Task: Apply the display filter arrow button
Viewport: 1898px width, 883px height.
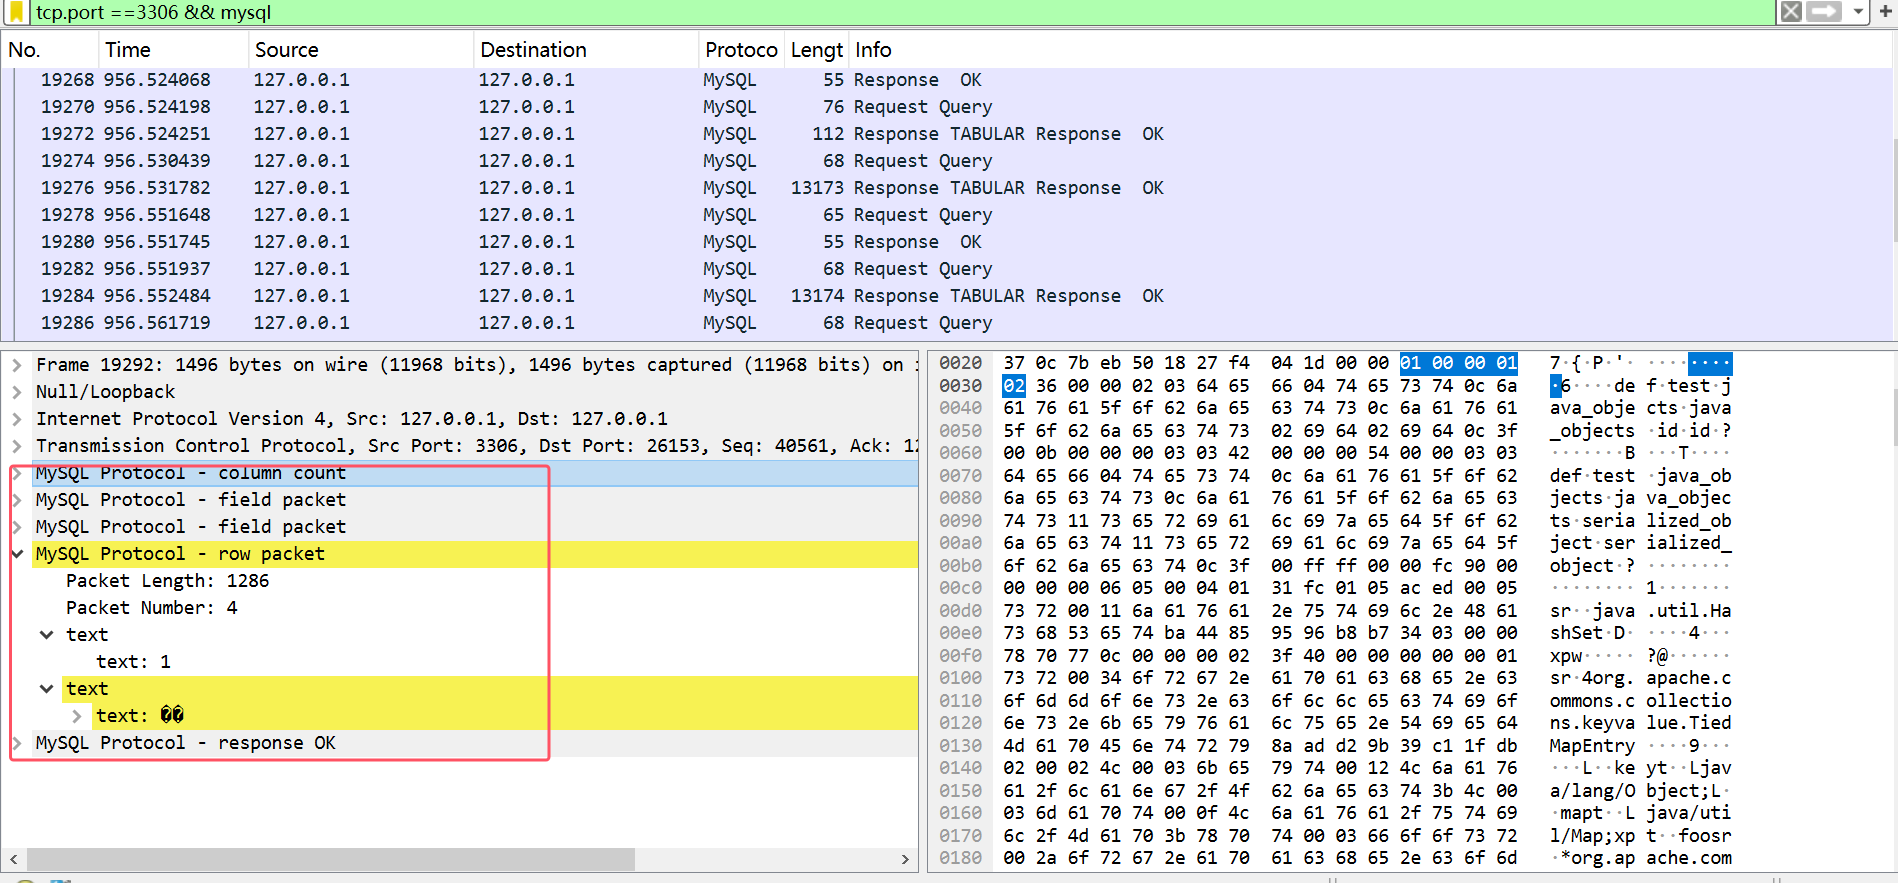Action: pos(1825,12)
